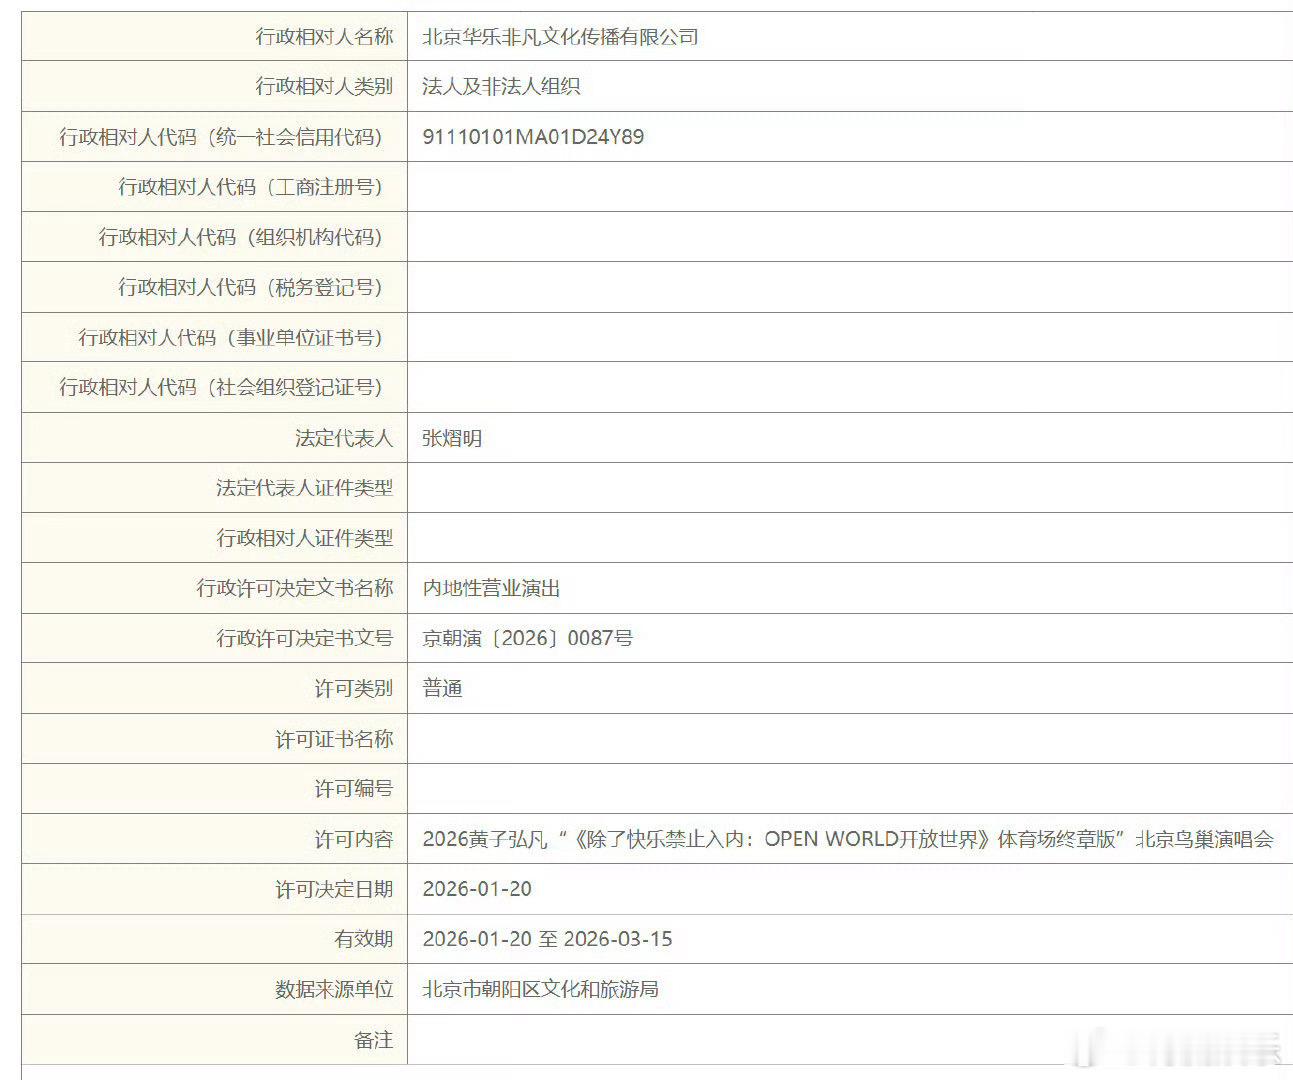The height and width of the screenshot is (1080, 1293).
Task: Click the company name 北京华乐非凡文化传播有限公司
Action: (x=563, y=36)
